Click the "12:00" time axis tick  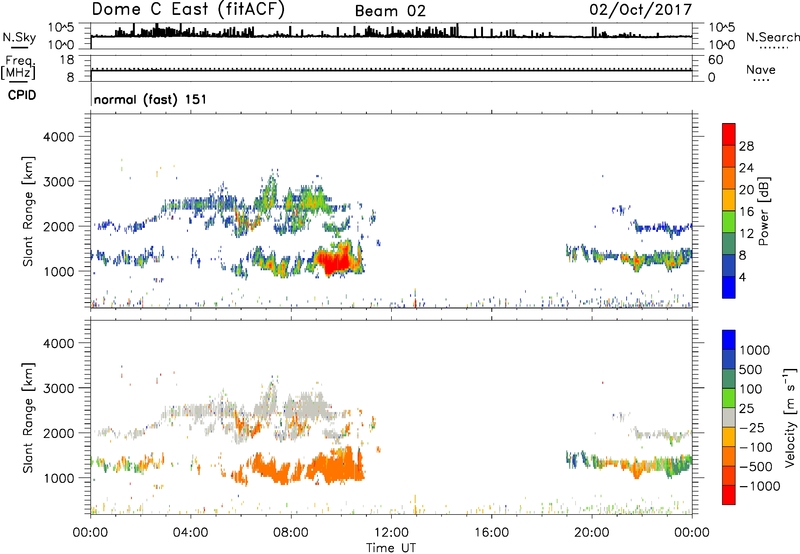[391, 533]
